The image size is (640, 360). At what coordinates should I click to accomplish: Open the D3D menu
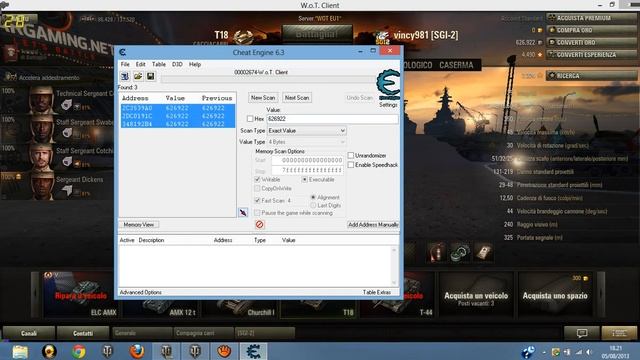coord(177,64)
